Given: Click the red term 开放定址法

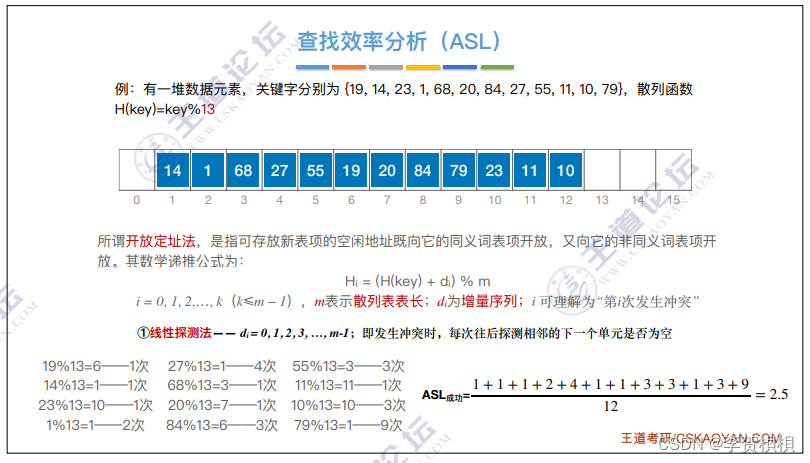Looking at the screenshot, I should [161, 241].
